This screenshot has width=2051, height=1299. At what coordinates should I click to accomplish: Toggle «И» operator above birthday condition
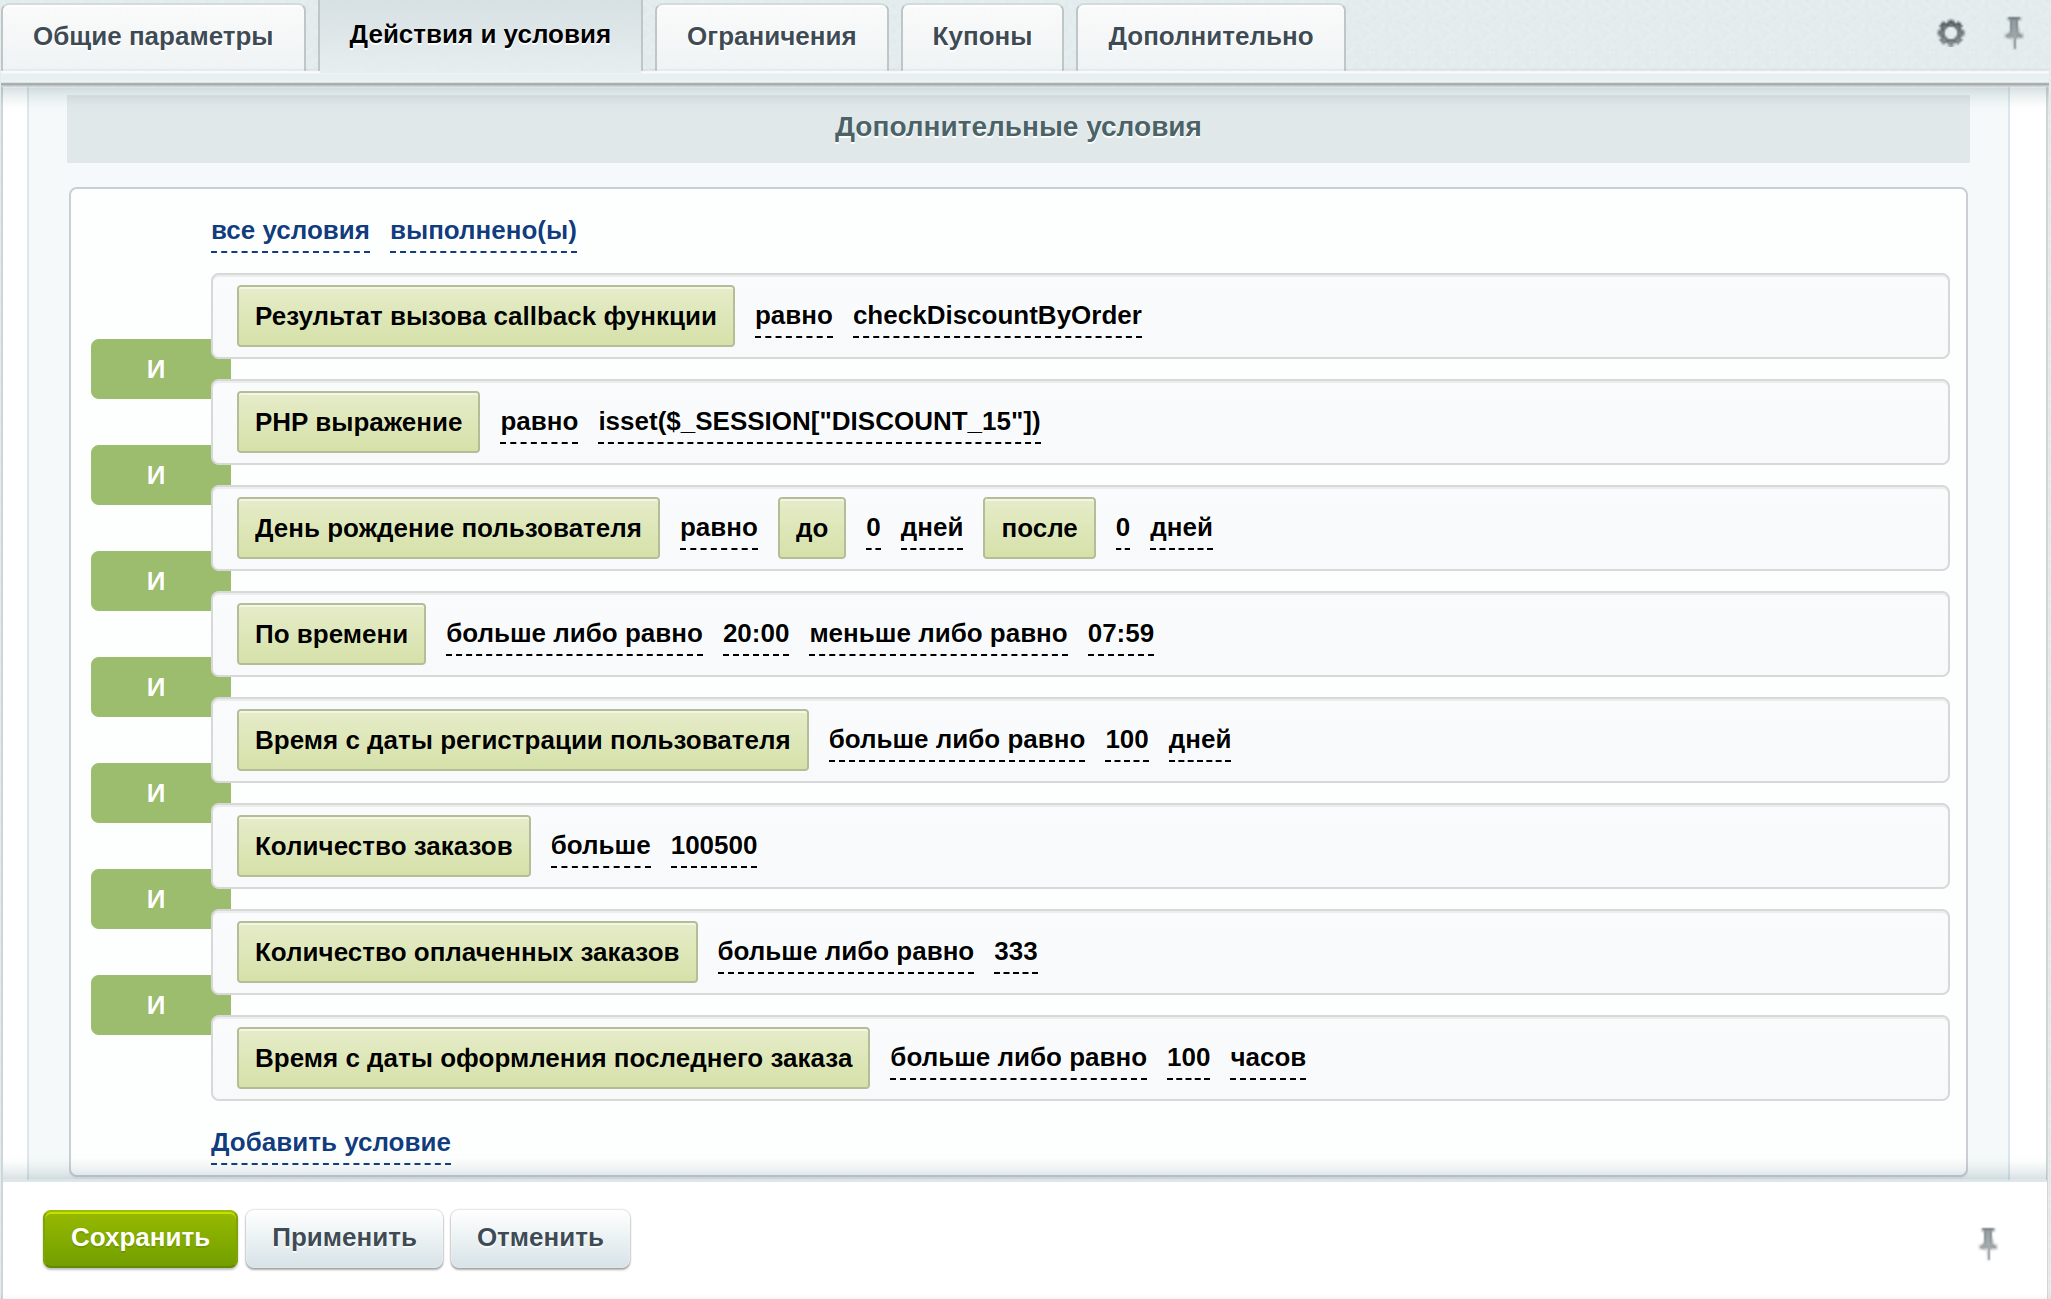(x=155, y=475)
